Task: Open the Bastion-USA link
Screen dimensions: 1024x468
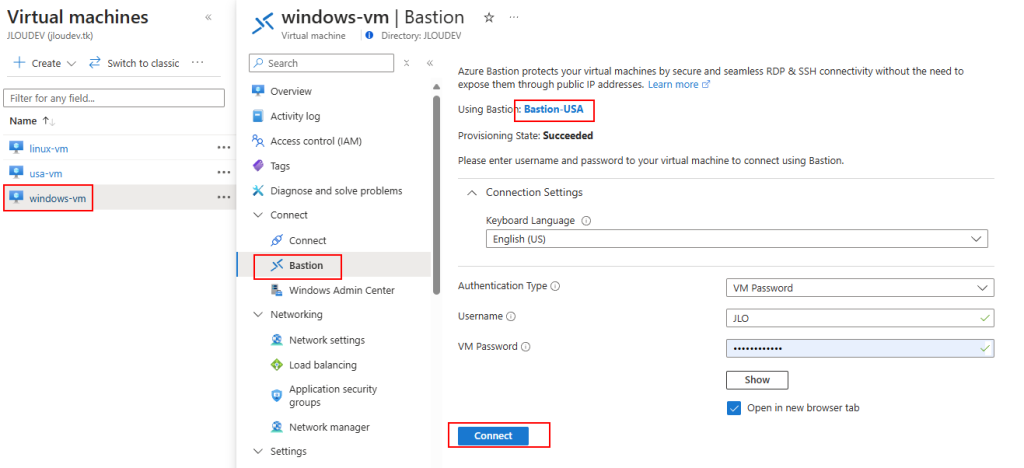Action: (x=554, y=110)
